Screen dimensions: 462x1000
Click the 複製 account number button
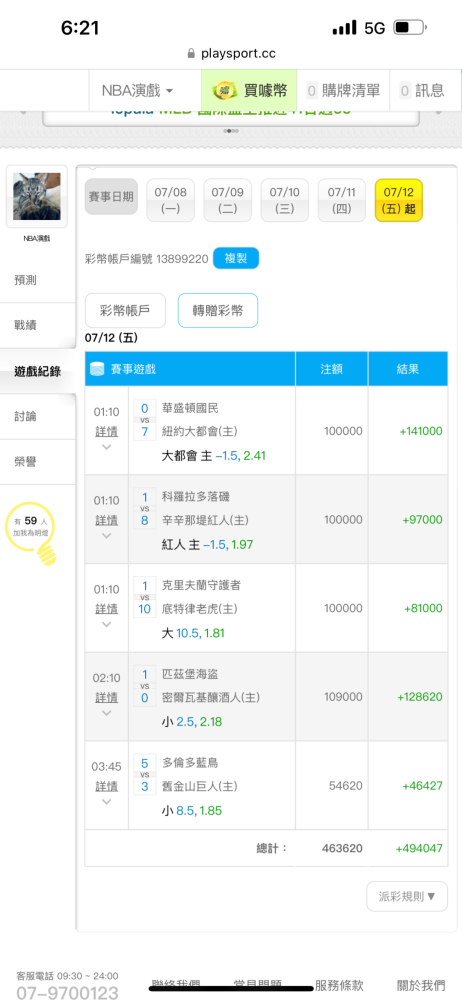point(236,259)
